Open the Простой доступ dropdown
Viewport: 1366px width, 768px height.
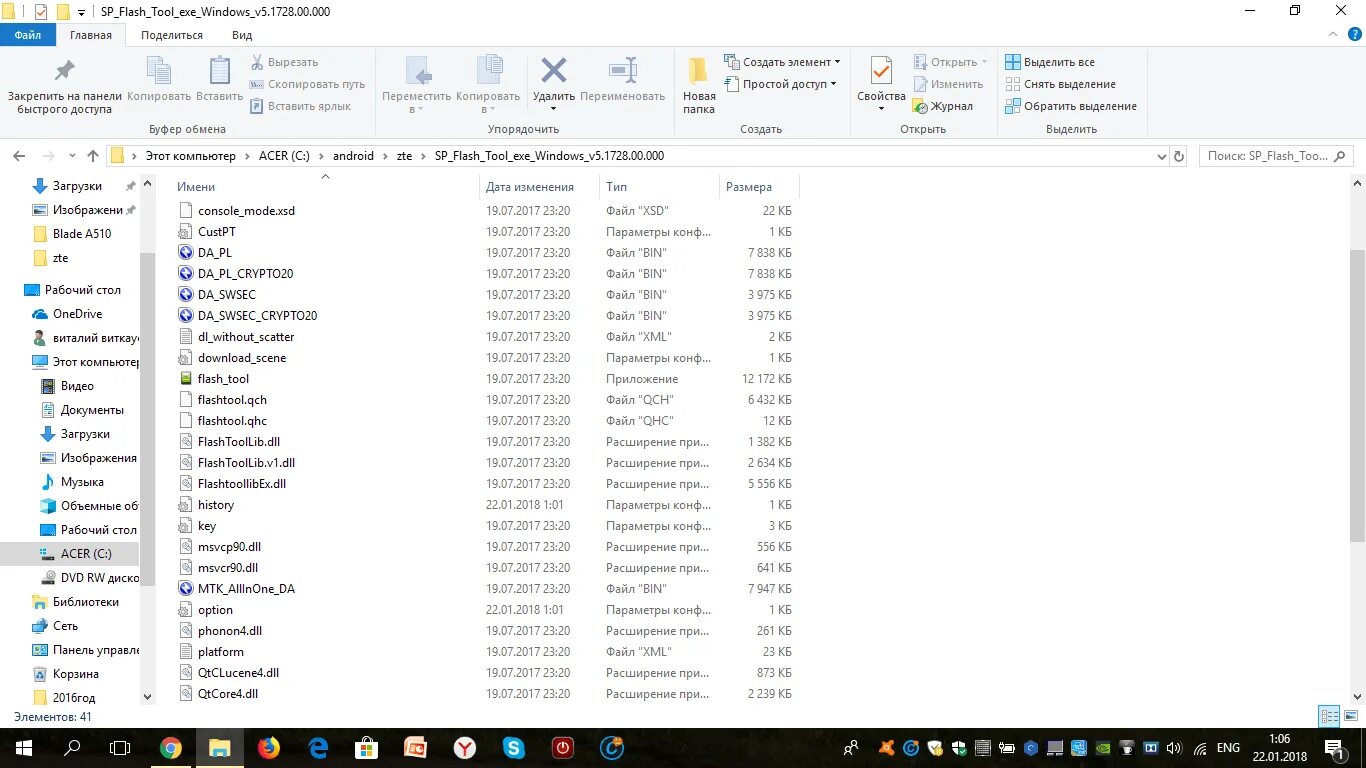[781, 84]
